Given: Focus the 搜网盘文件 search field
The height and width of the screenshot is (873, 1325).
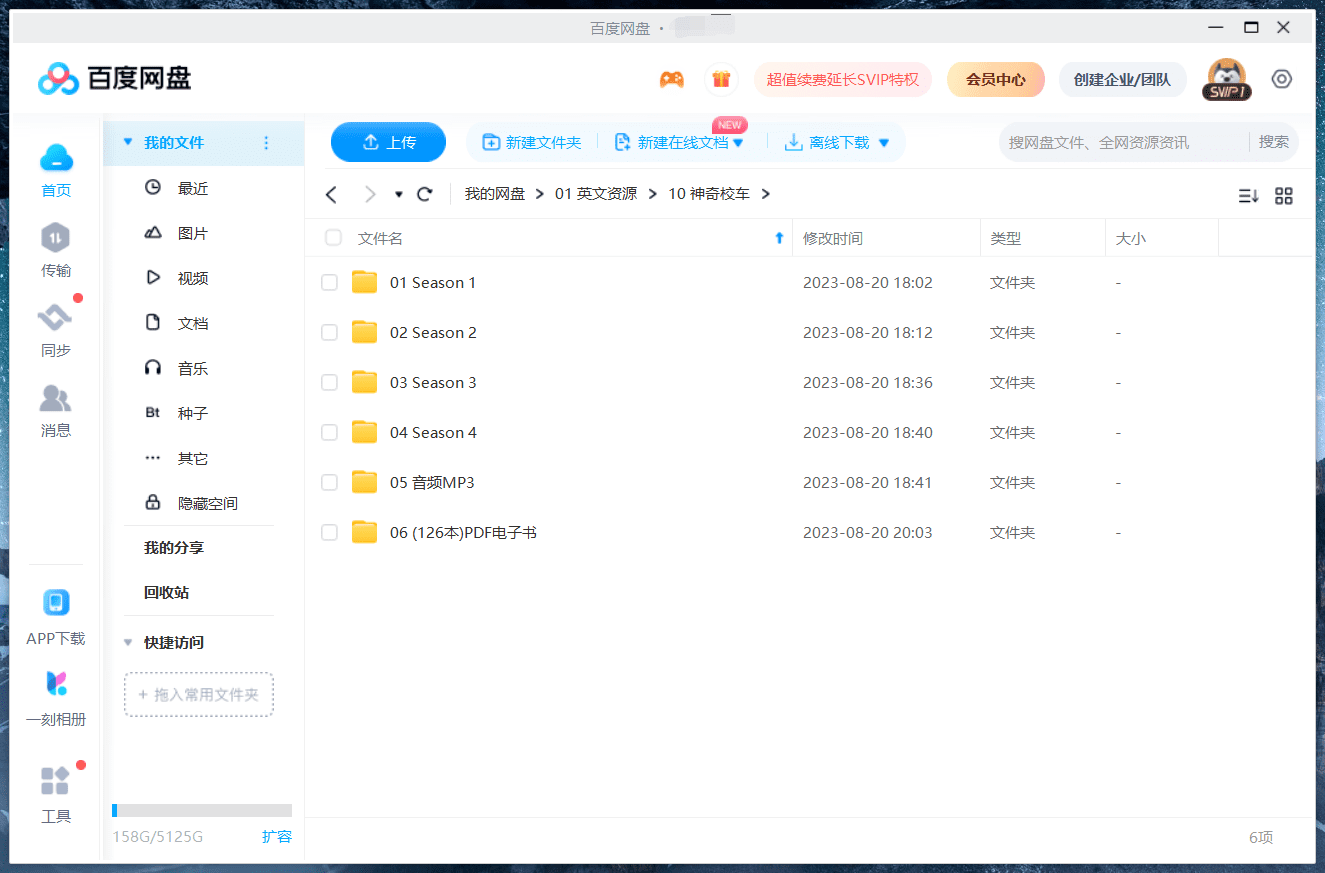Looking at the screenshot, I should coord(1122,142).
